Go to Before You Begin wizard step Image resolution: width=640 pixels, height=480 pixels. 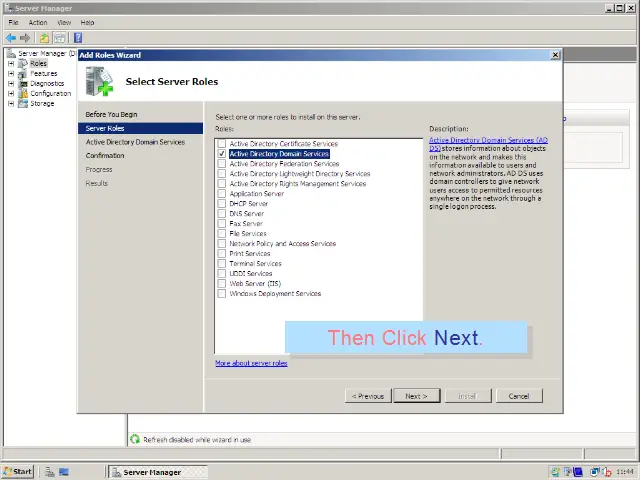111,115
